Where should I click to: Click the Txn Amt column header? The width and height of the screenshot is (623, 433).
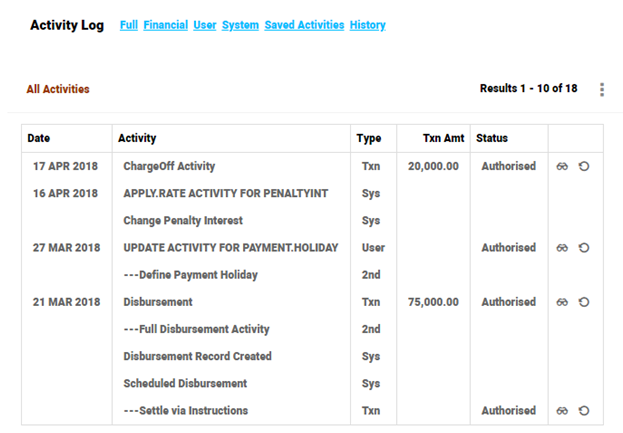(441, 138)
